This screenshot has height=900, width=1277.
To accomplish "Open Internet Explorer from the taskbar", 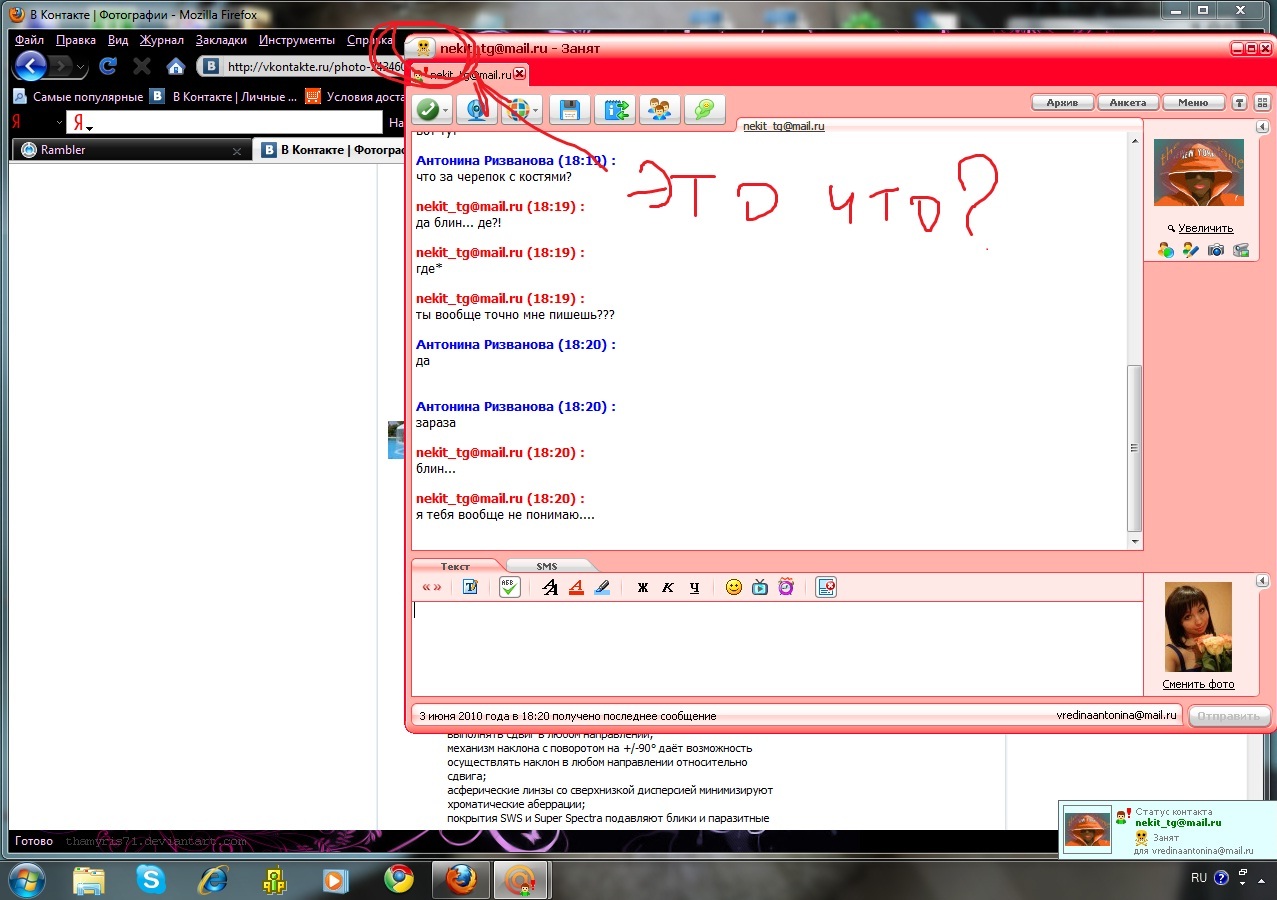I will pyautogui.click(x=213, y=879).
